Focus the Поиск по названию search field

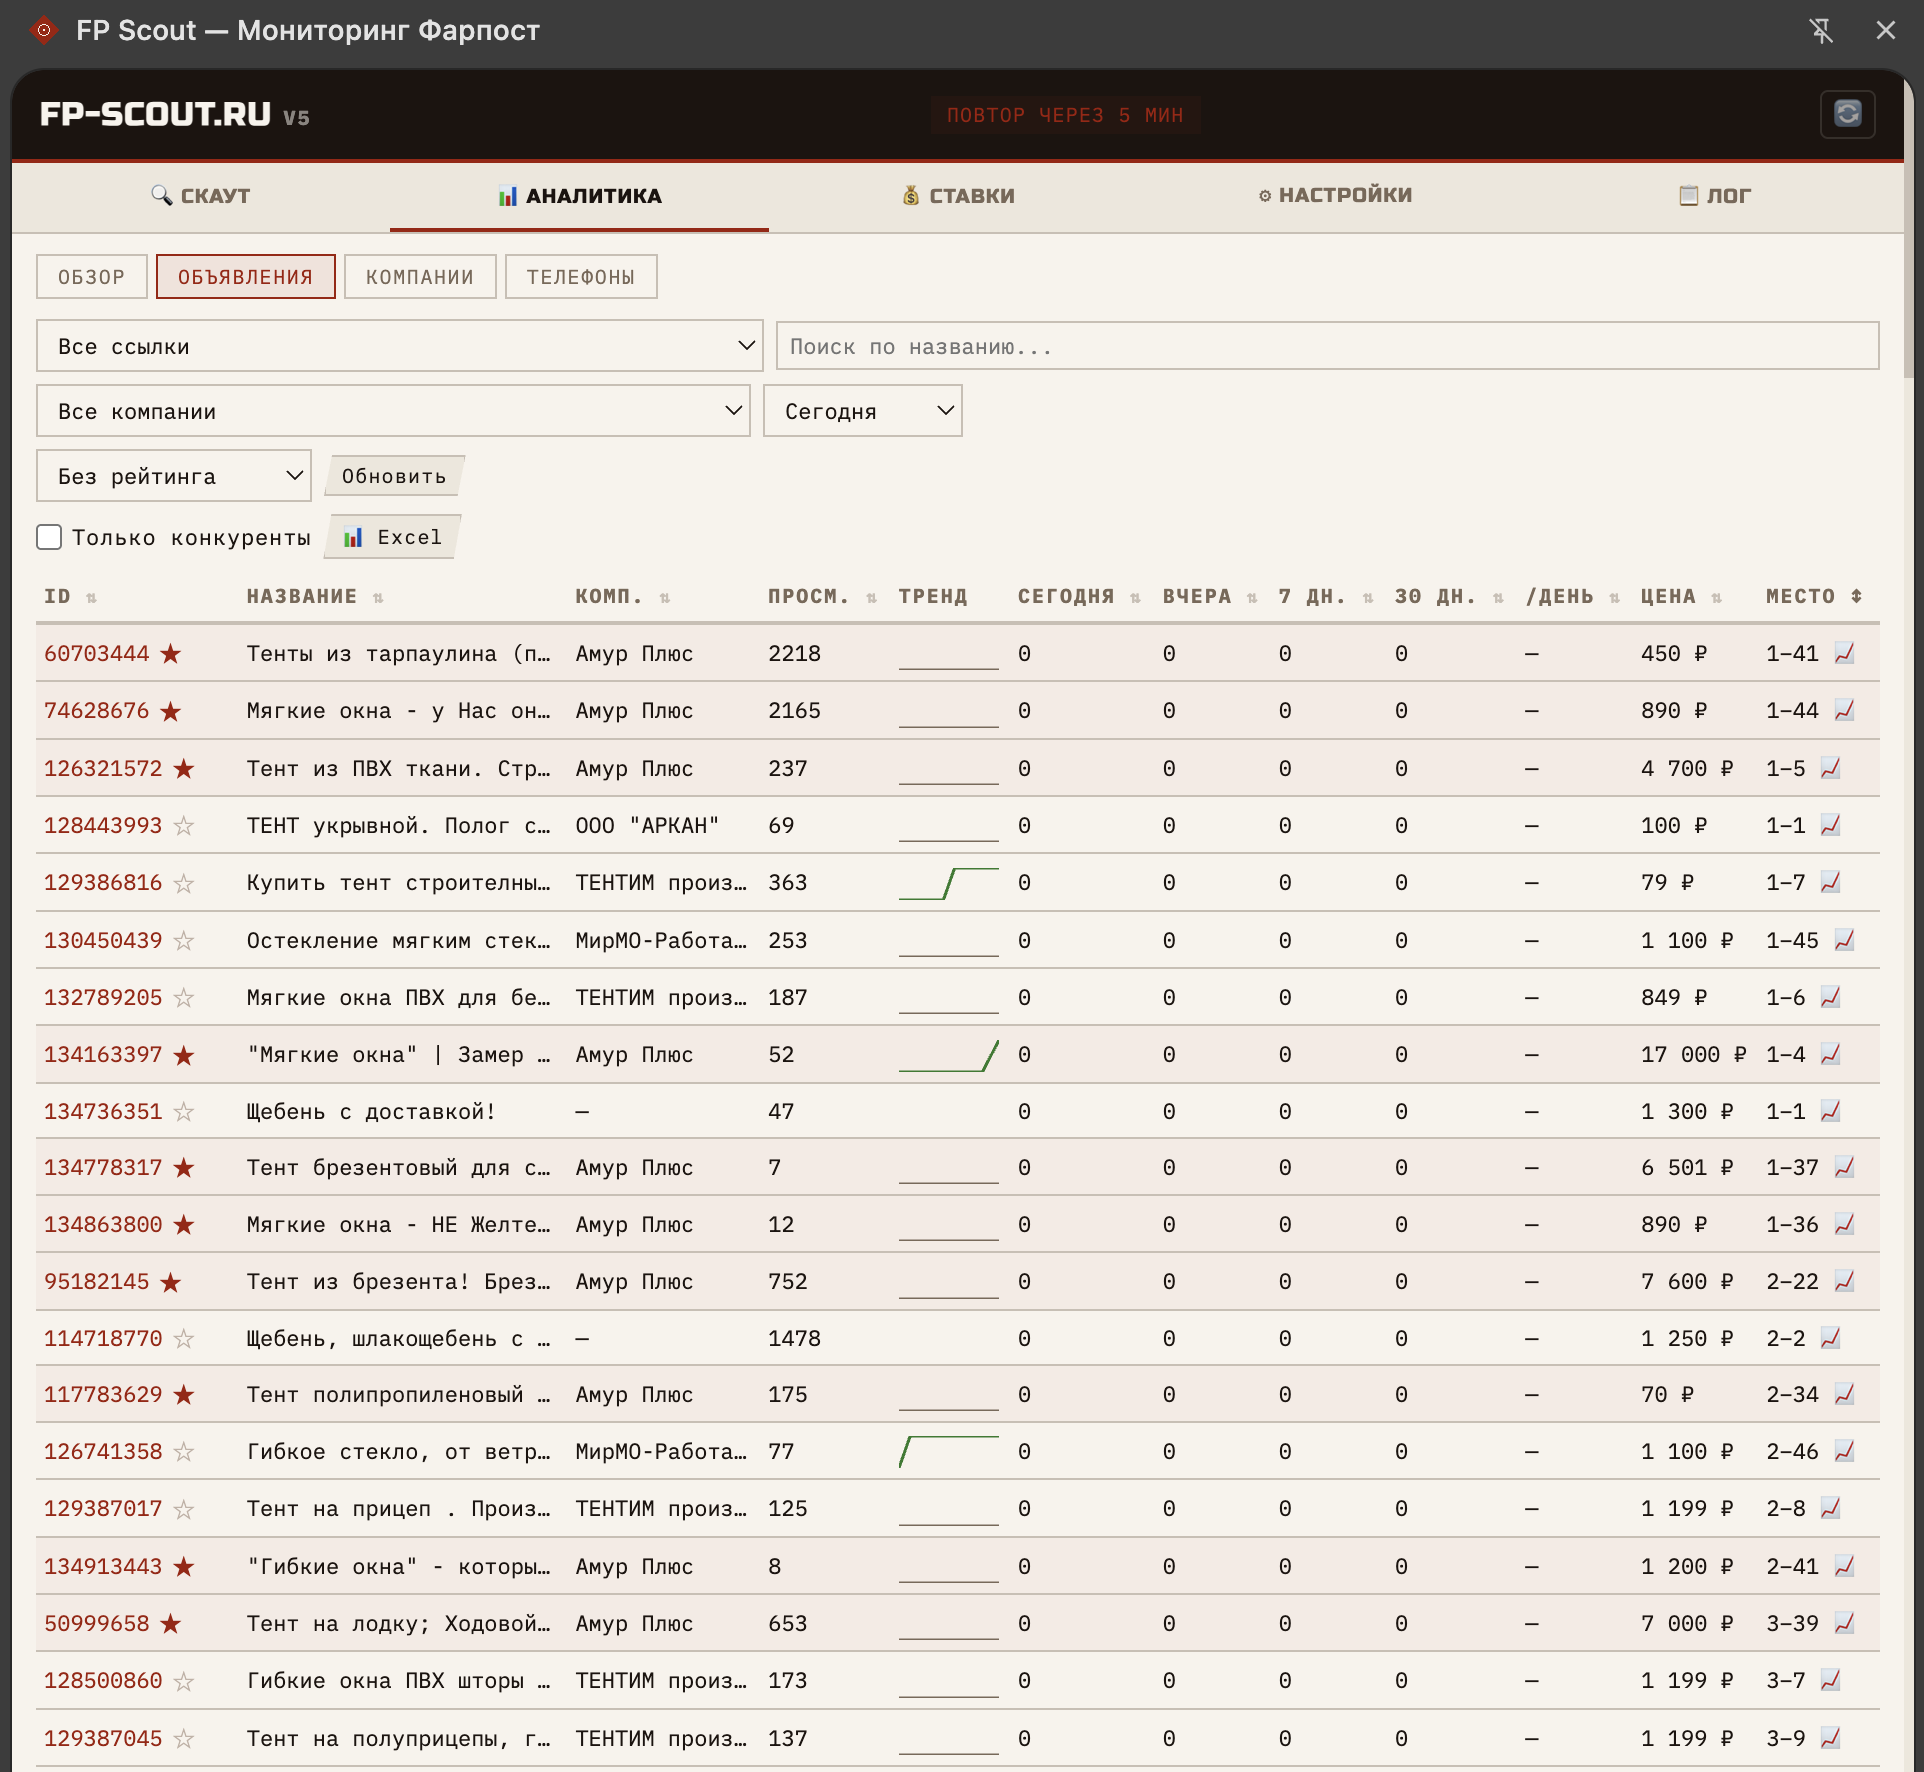[1328, 346]
